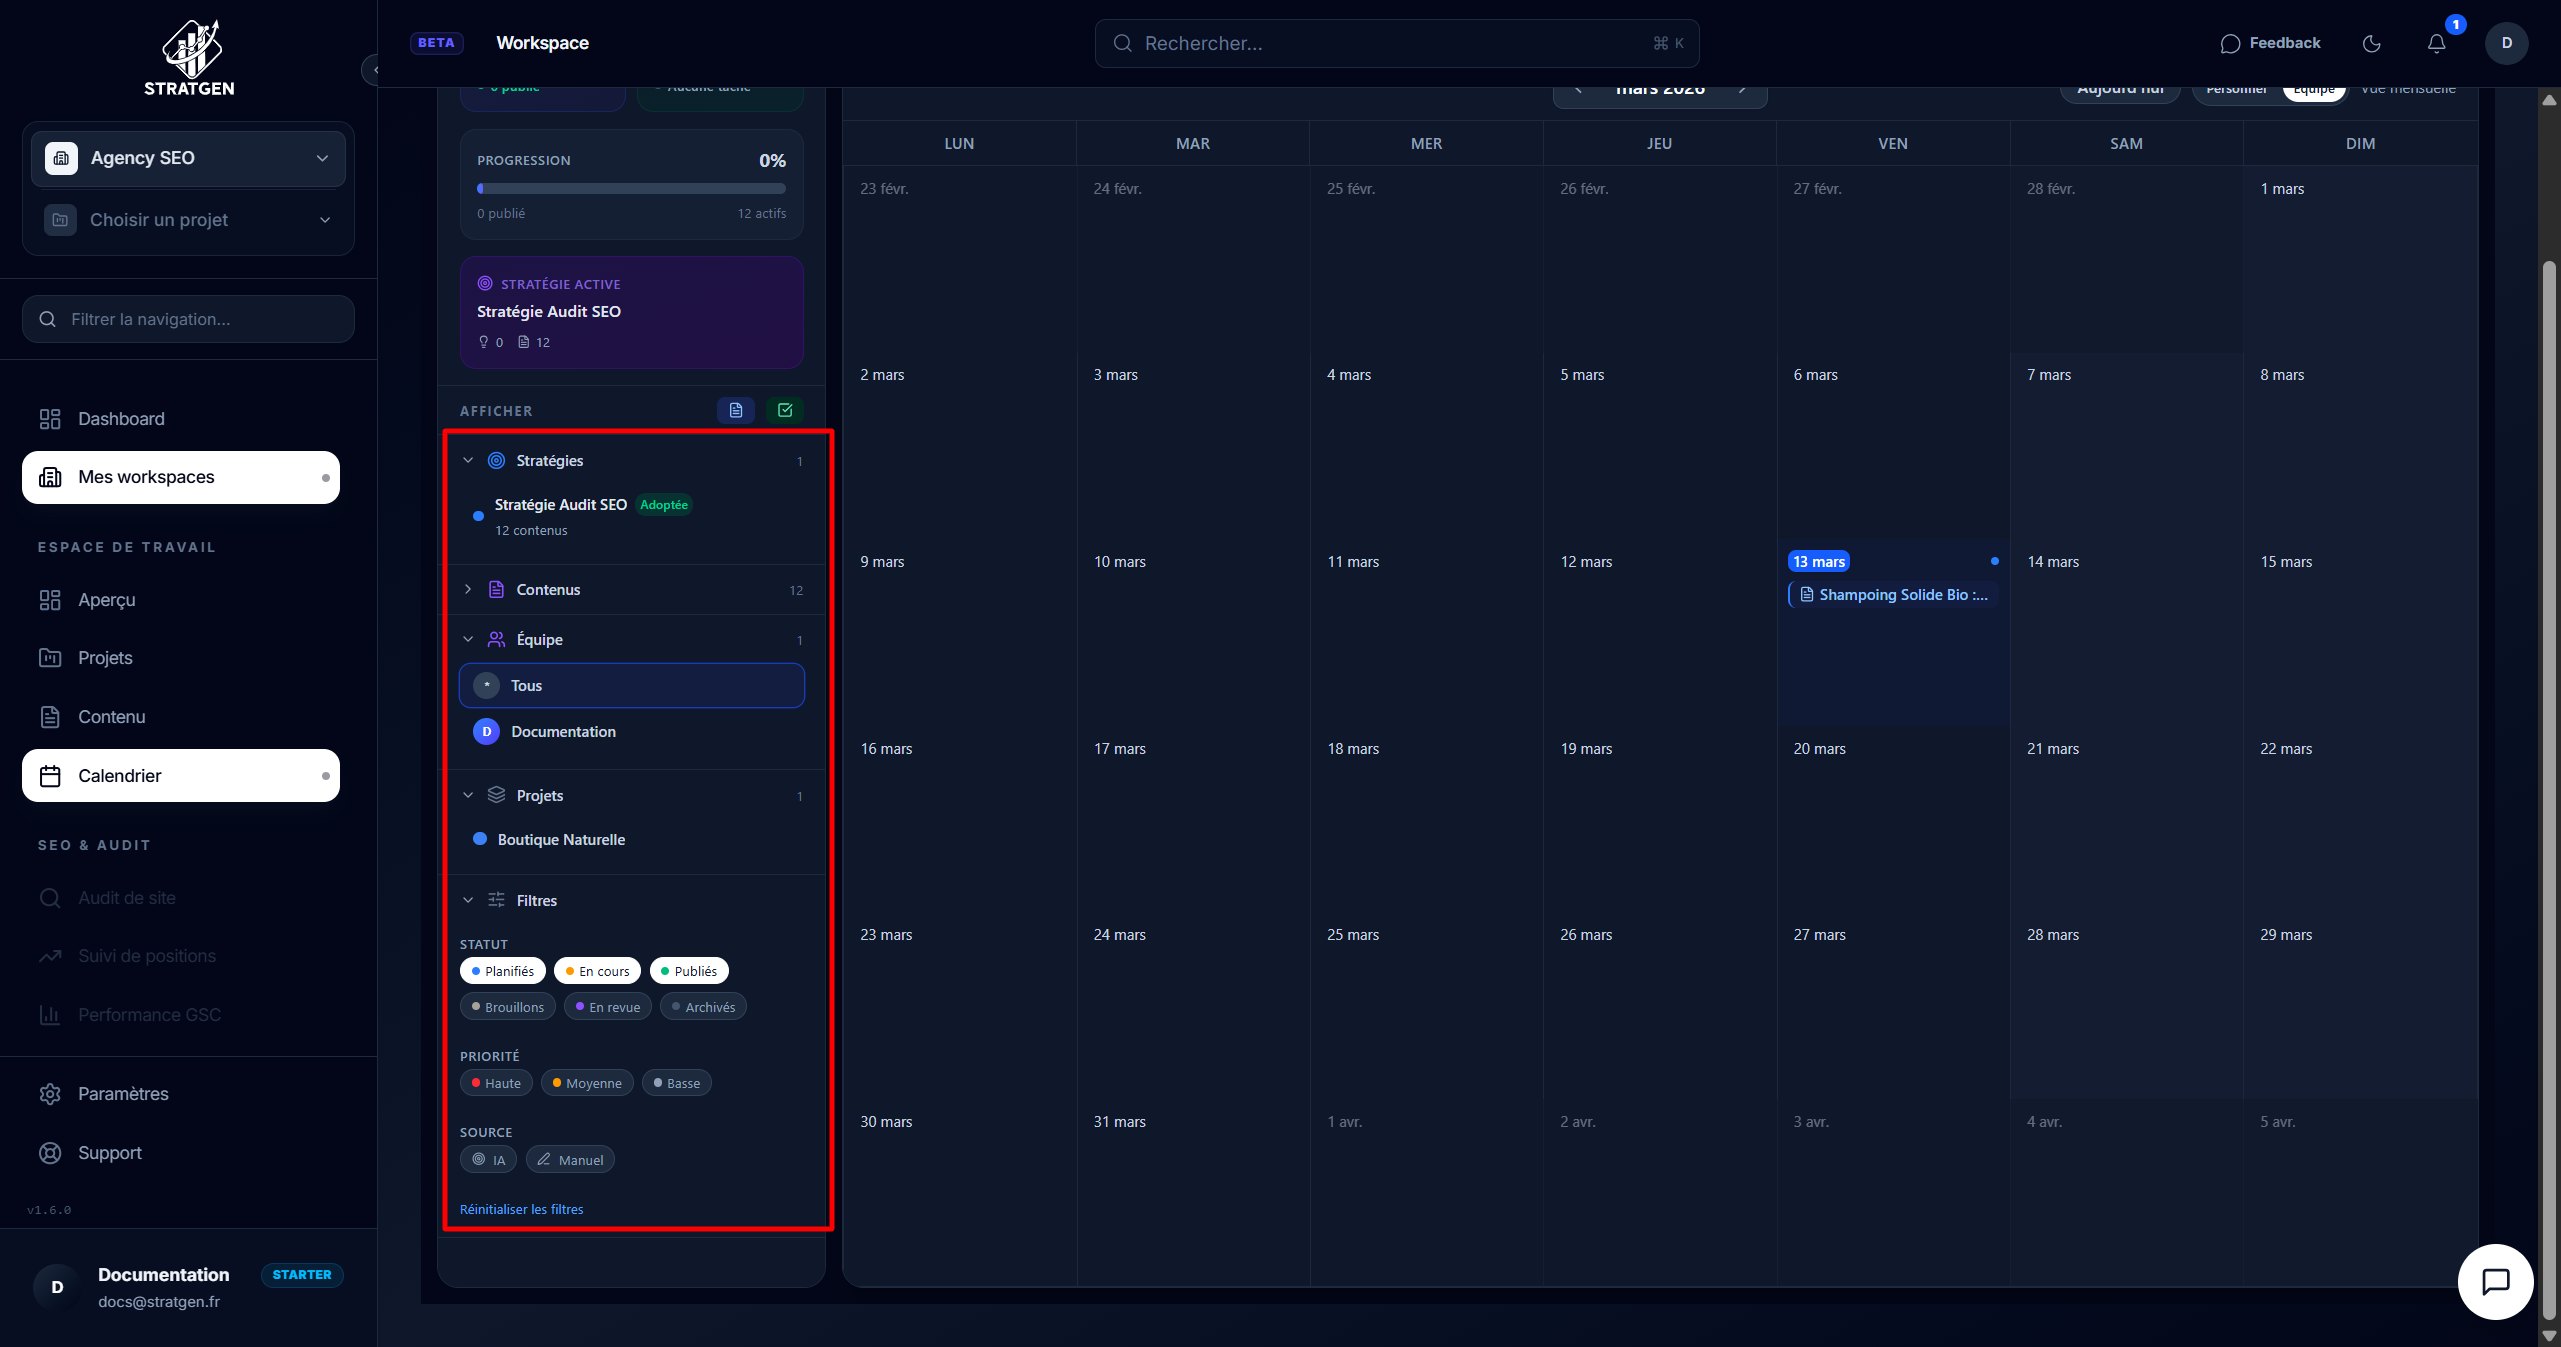Toggle the Planifiés status filter
Viewport: 2561px width, 1347px height.
(503, 971)
